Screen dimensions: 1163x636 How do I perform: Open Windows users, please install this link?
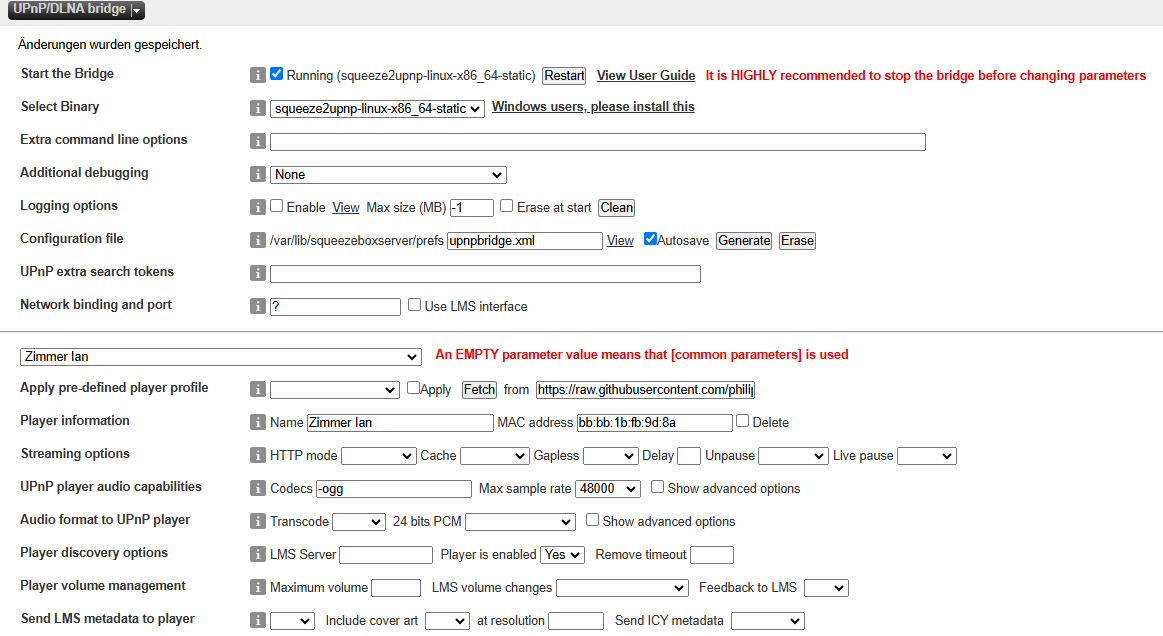[593, 107]
